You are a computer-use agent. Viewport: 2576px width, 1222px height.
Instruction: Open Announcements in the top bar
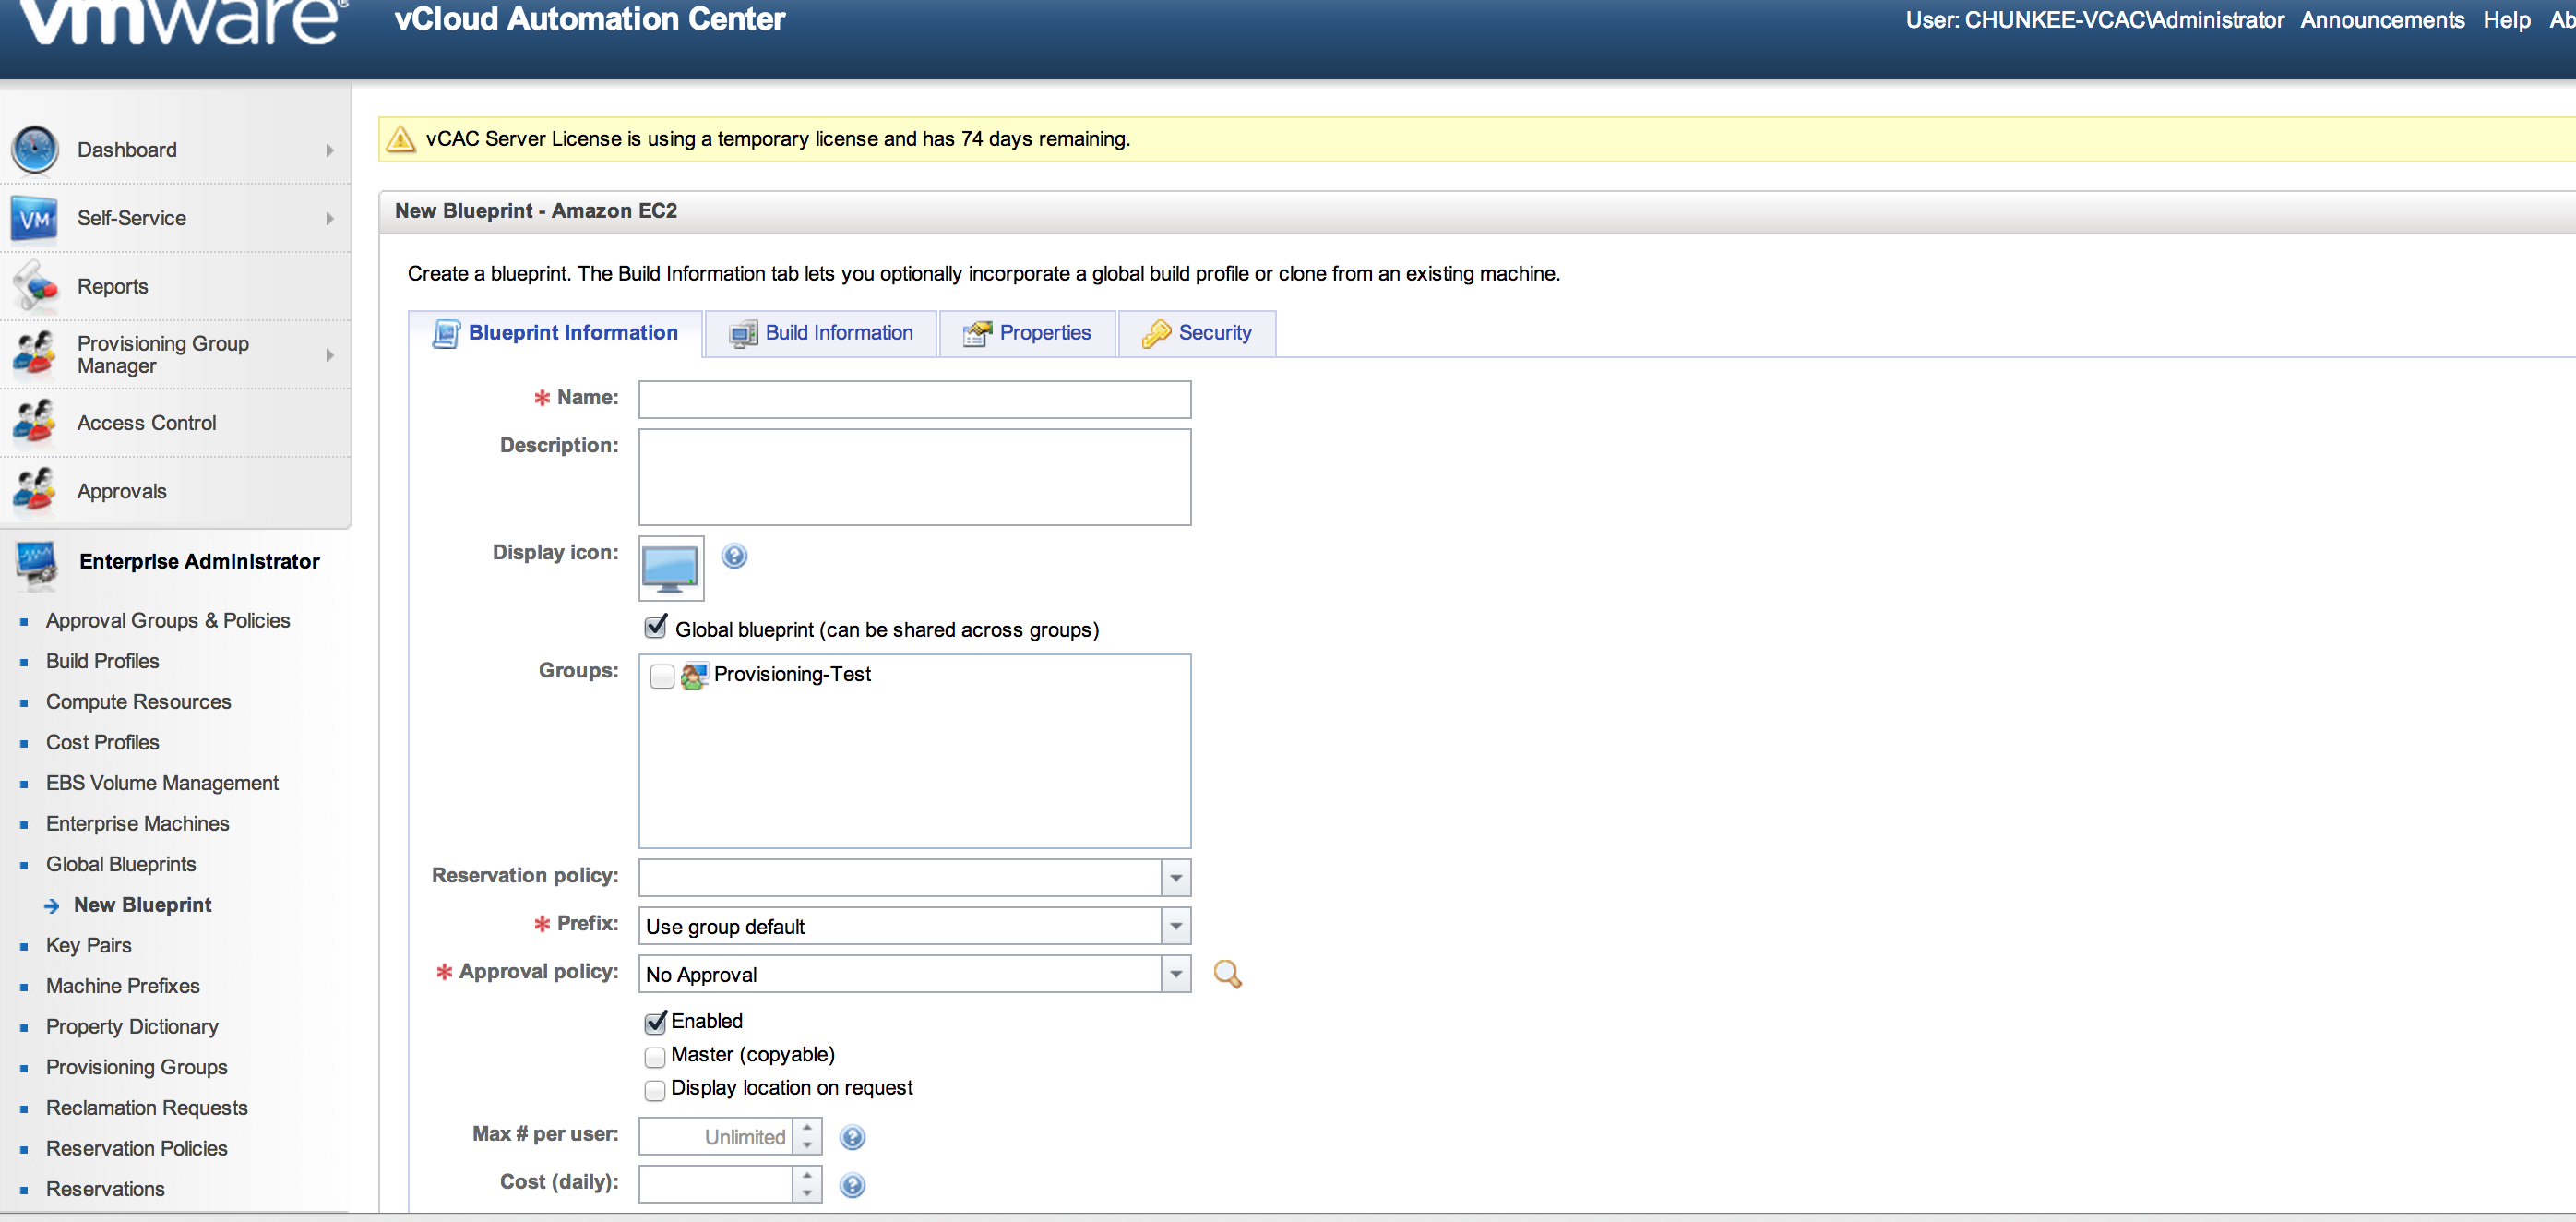2382,20
